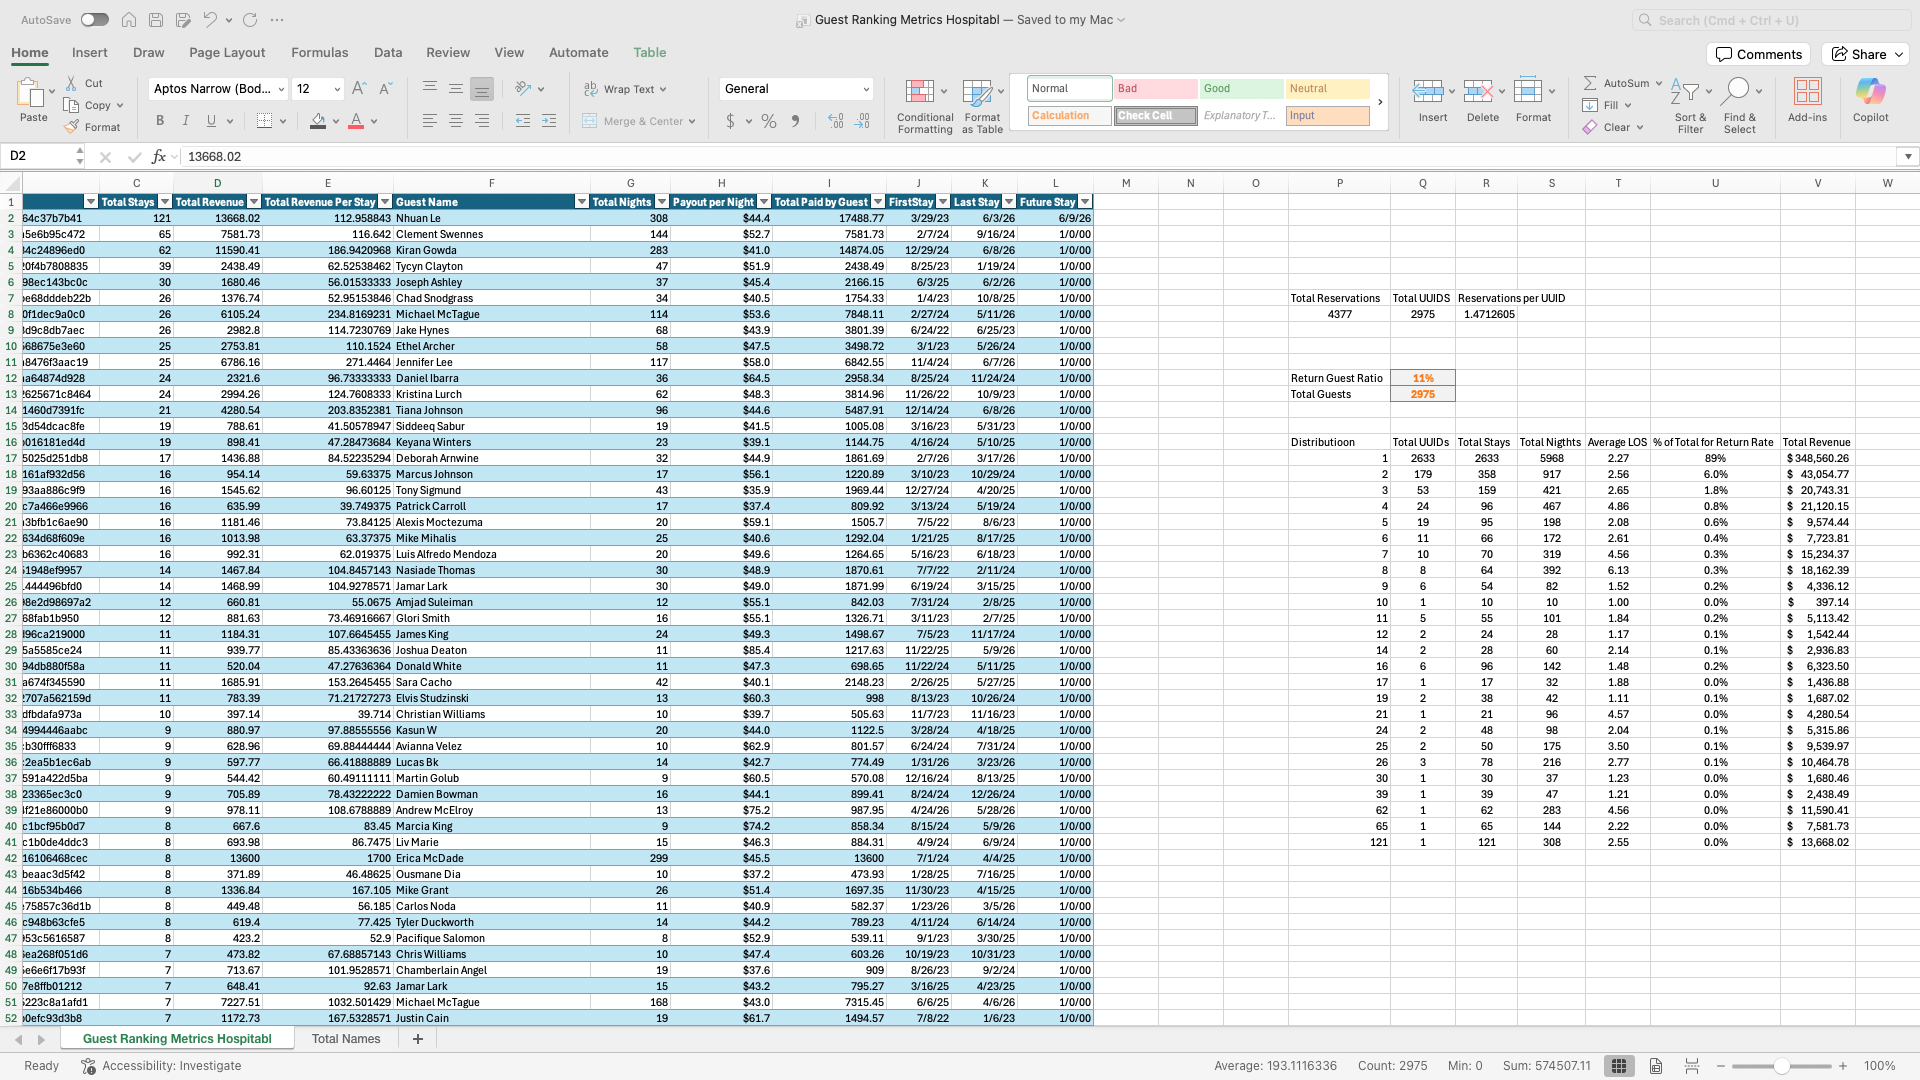Open the font name dropdown
Image resolution: width=1920 pixels, height=1080 pixels.
282,89
